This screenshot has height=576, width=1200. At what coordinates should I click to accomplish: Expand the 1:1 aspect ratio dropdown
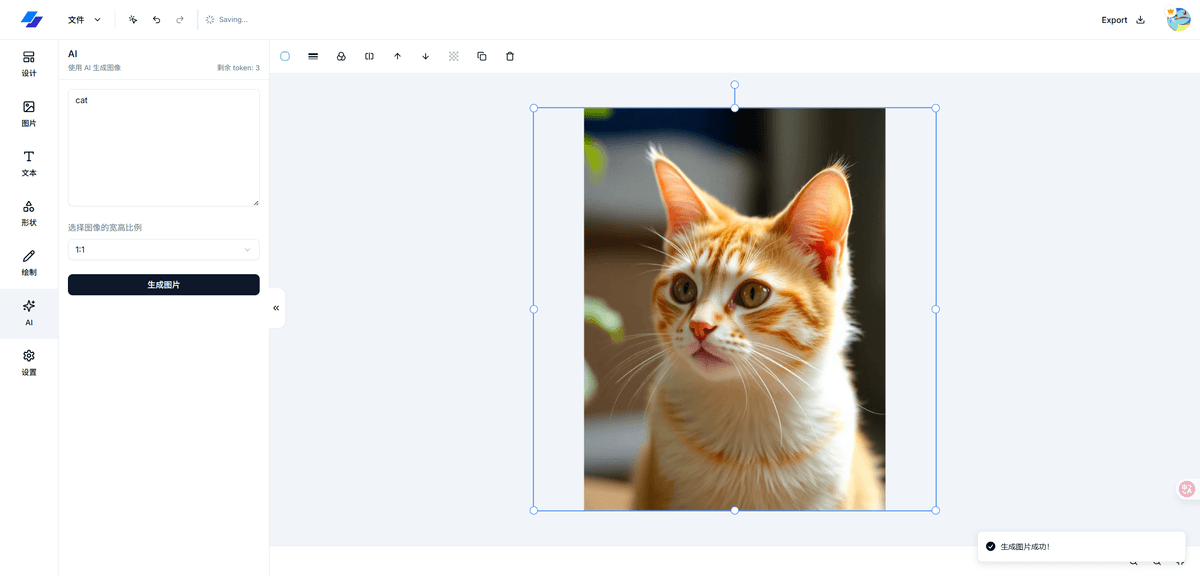point(163,250)
